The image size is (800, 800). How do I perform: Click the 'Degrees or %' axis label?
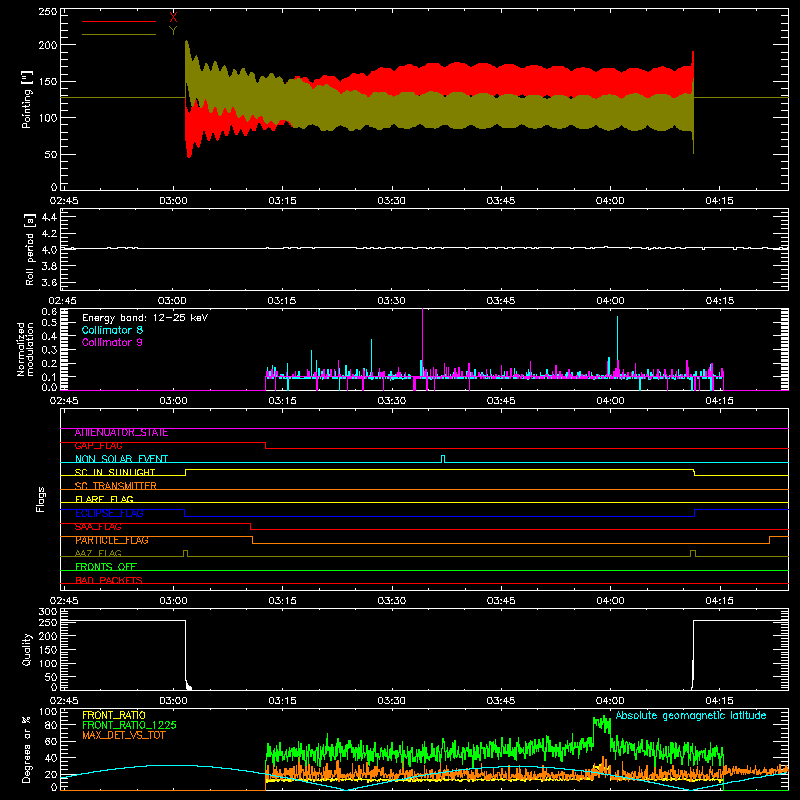point(27,749)
